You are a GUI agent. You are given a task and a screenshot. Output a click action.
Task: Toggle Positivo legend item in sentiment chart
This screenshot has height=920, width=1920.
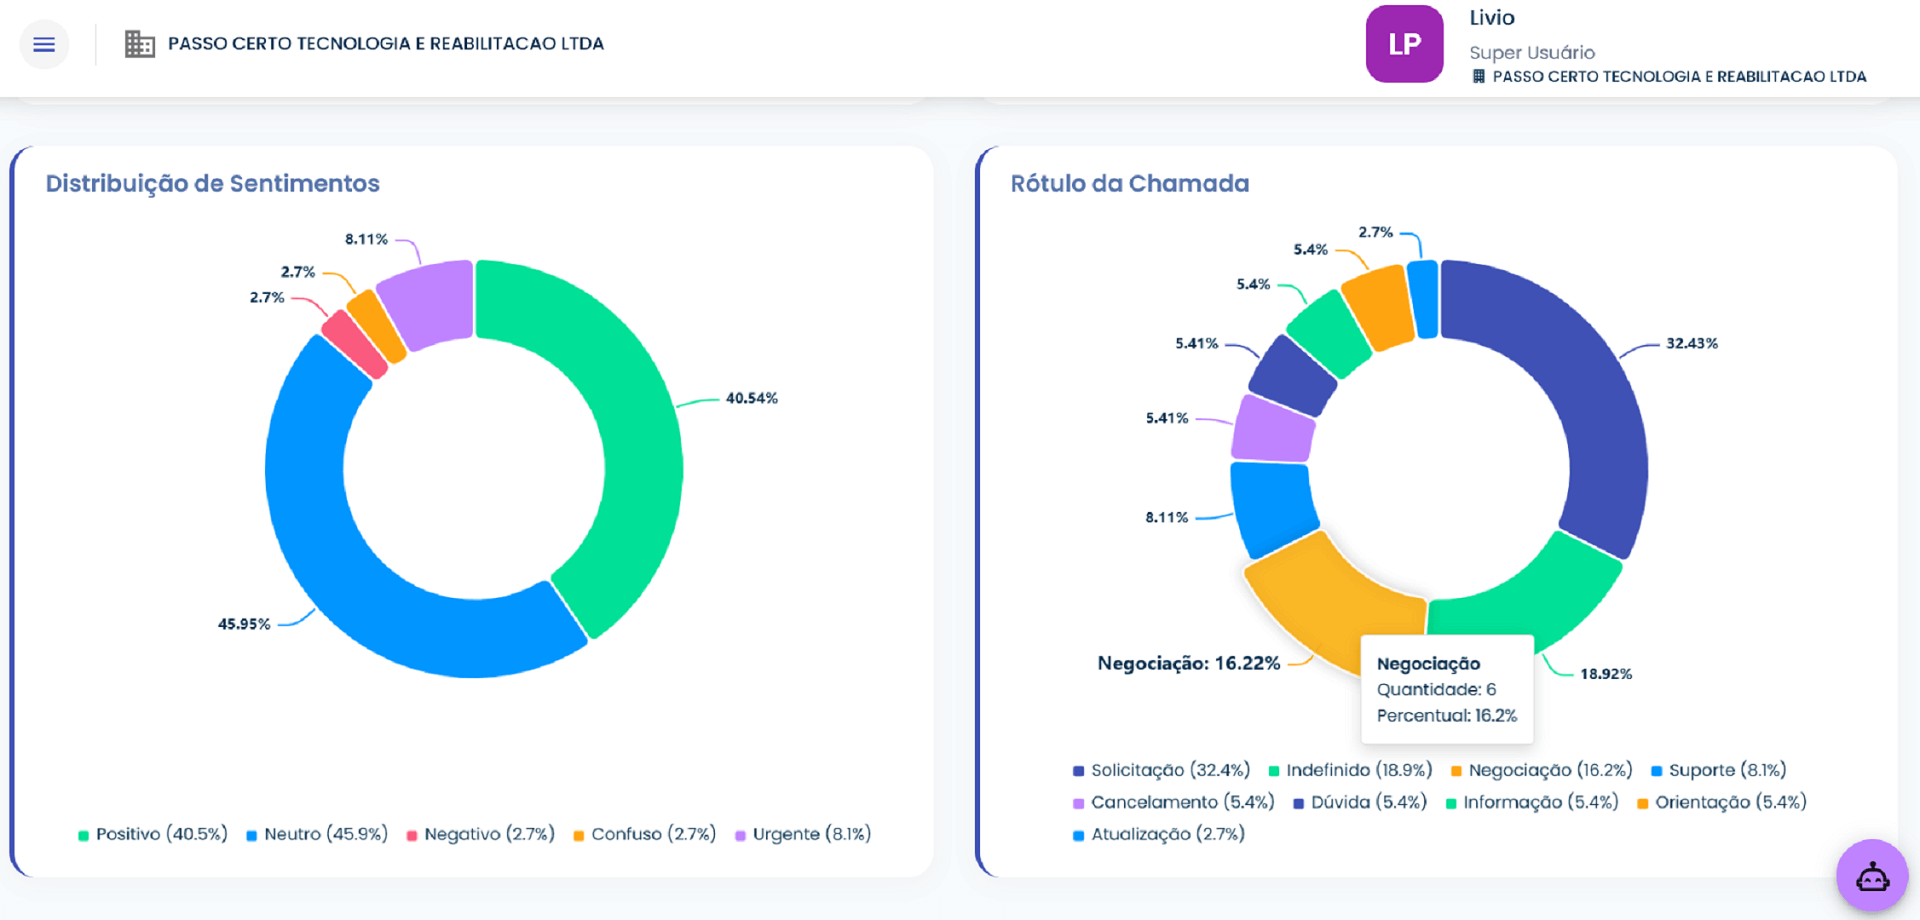[153, 834]
